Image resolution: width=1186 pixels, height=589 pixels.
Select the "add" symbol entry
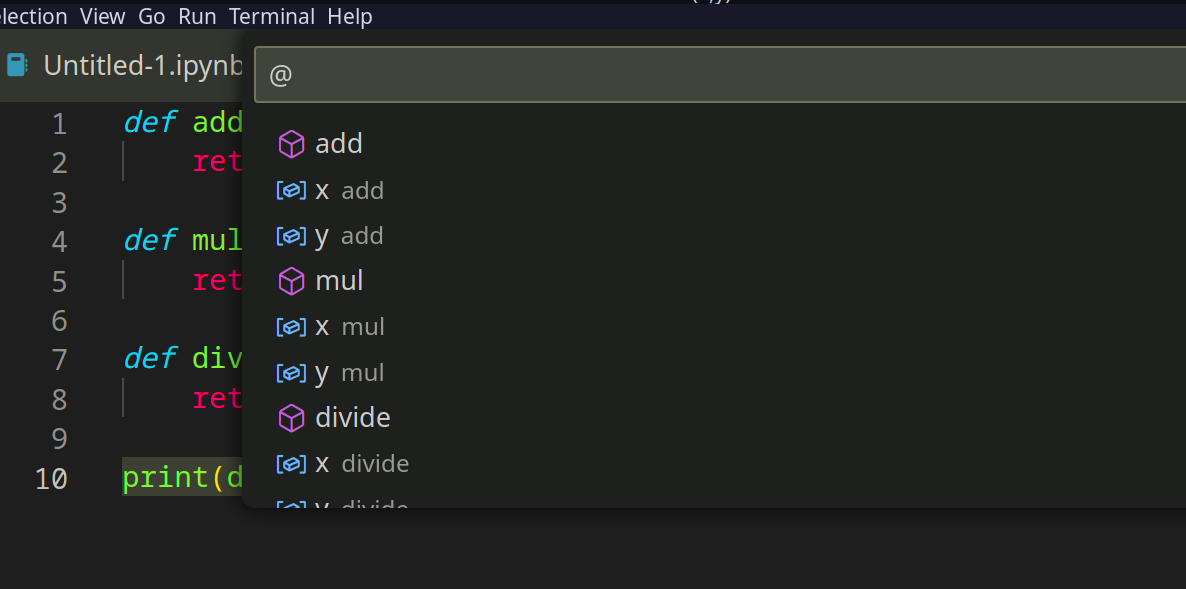click(x=339, y=144)
